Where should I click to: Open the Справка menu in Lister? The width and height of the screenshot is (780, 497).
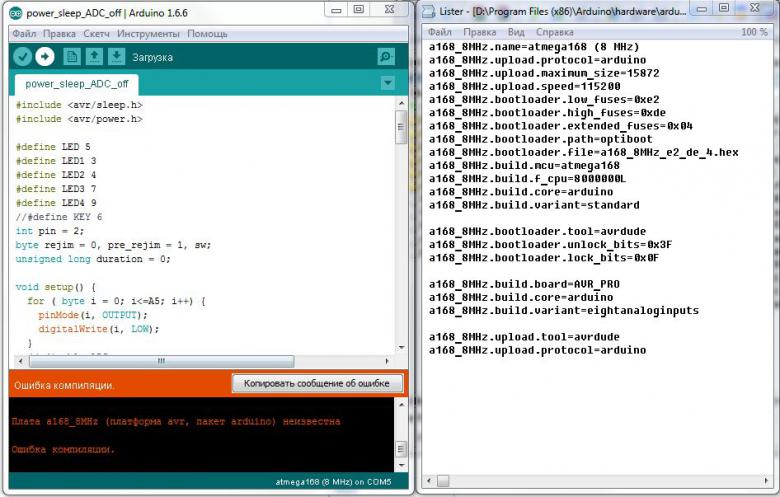tap(555, 32)
